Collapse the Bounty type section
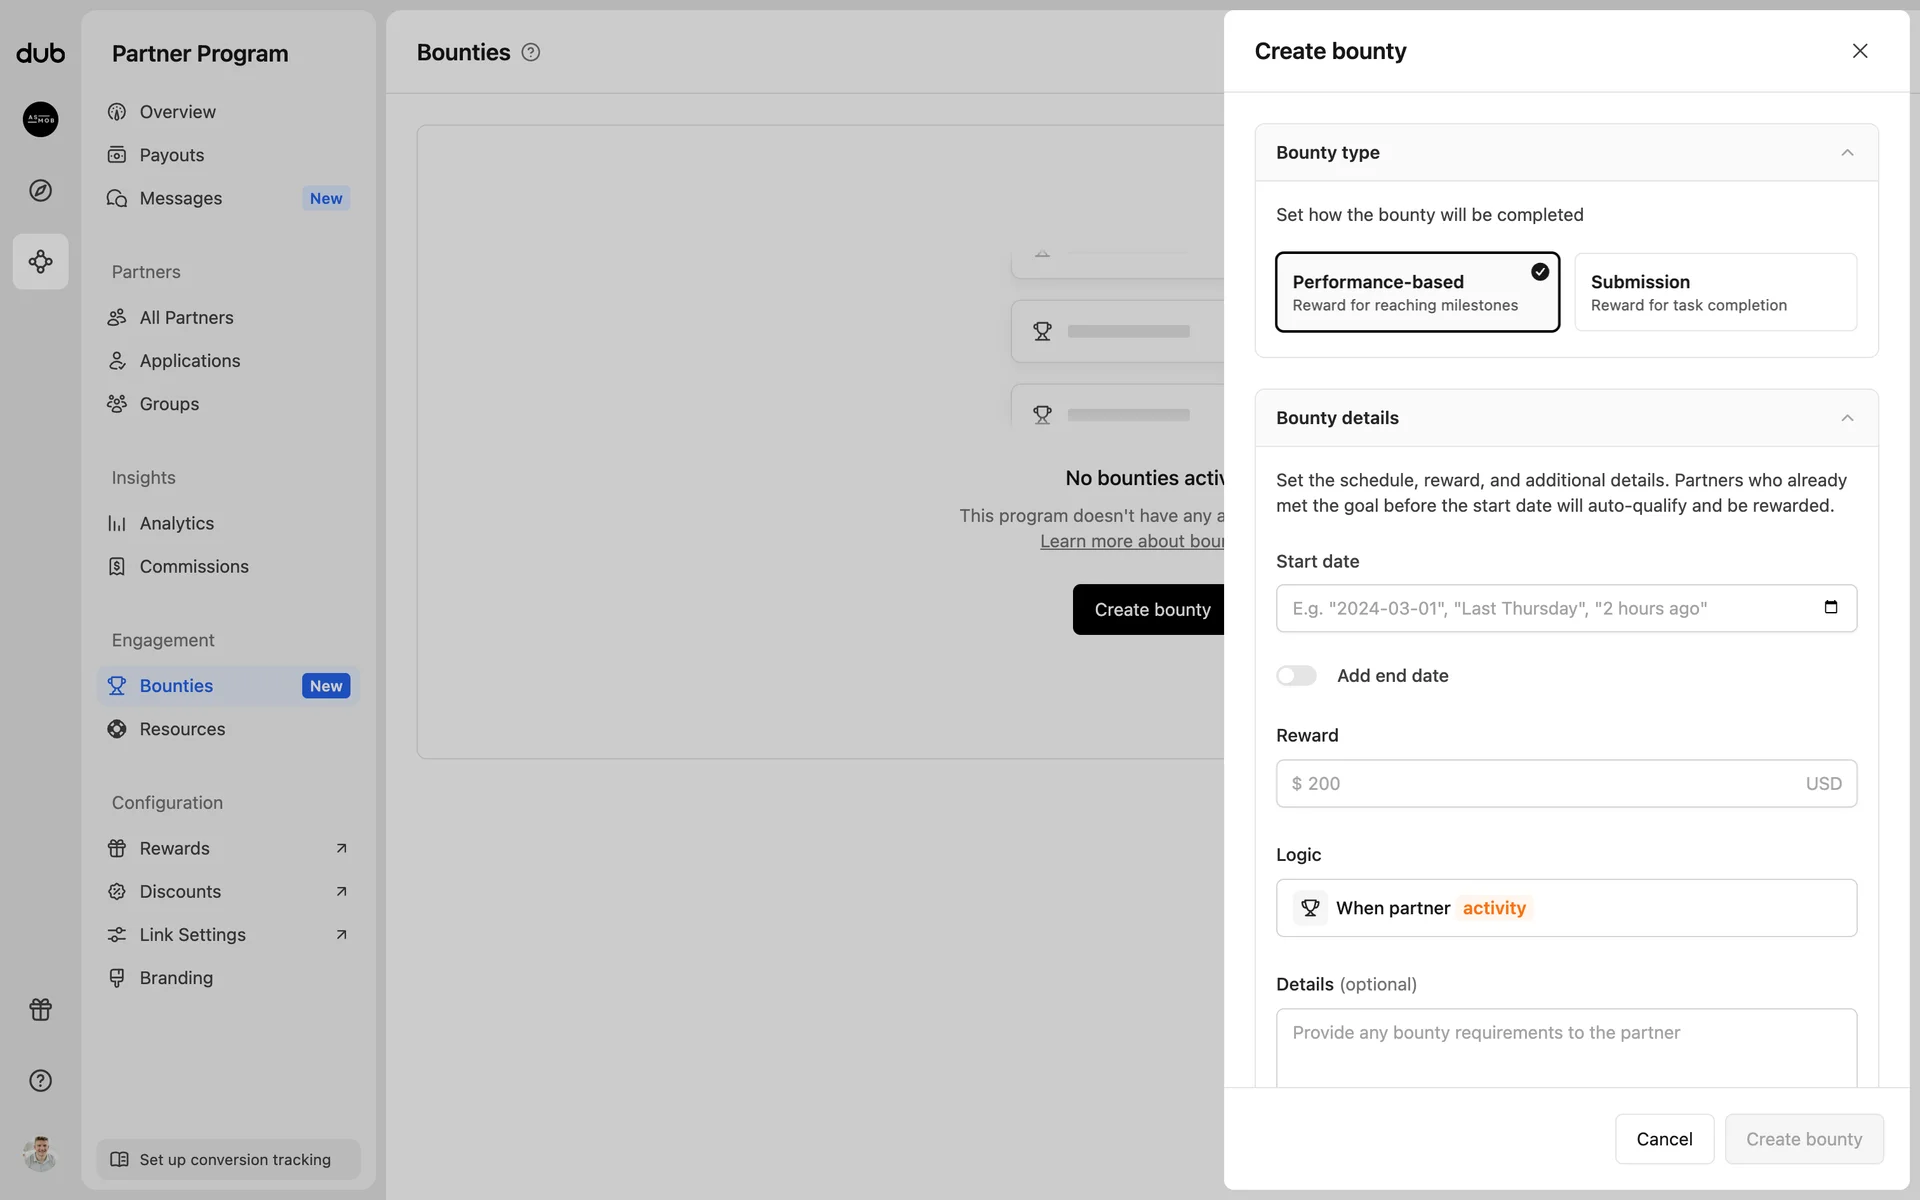Screen dimensions: 1920x1200 1846,153
